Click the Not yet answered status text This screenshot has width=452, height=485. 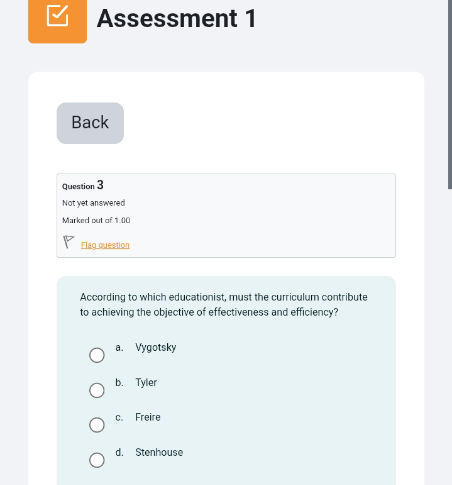pyautogui.click(x=94, y=203)
